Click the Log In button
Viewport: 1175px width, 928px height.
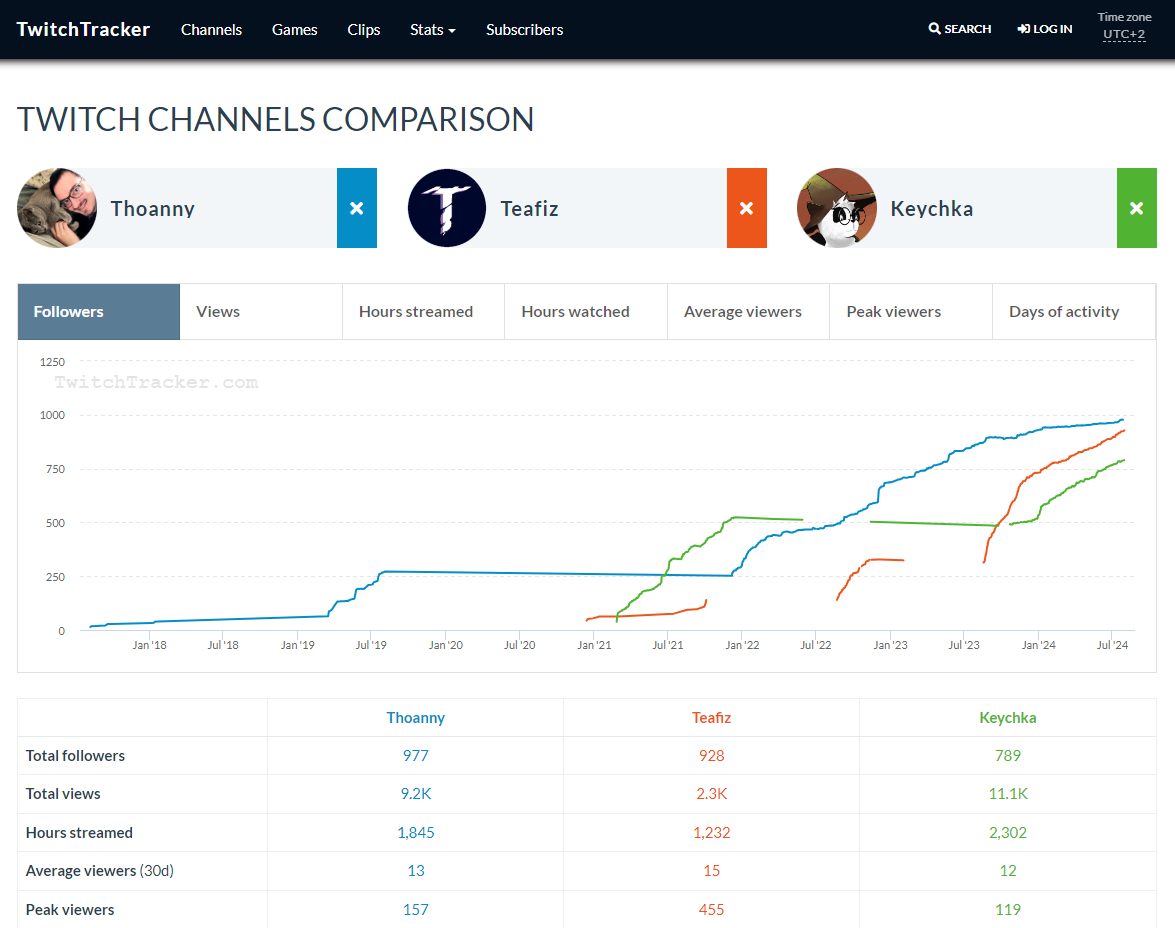(1044, 29)
